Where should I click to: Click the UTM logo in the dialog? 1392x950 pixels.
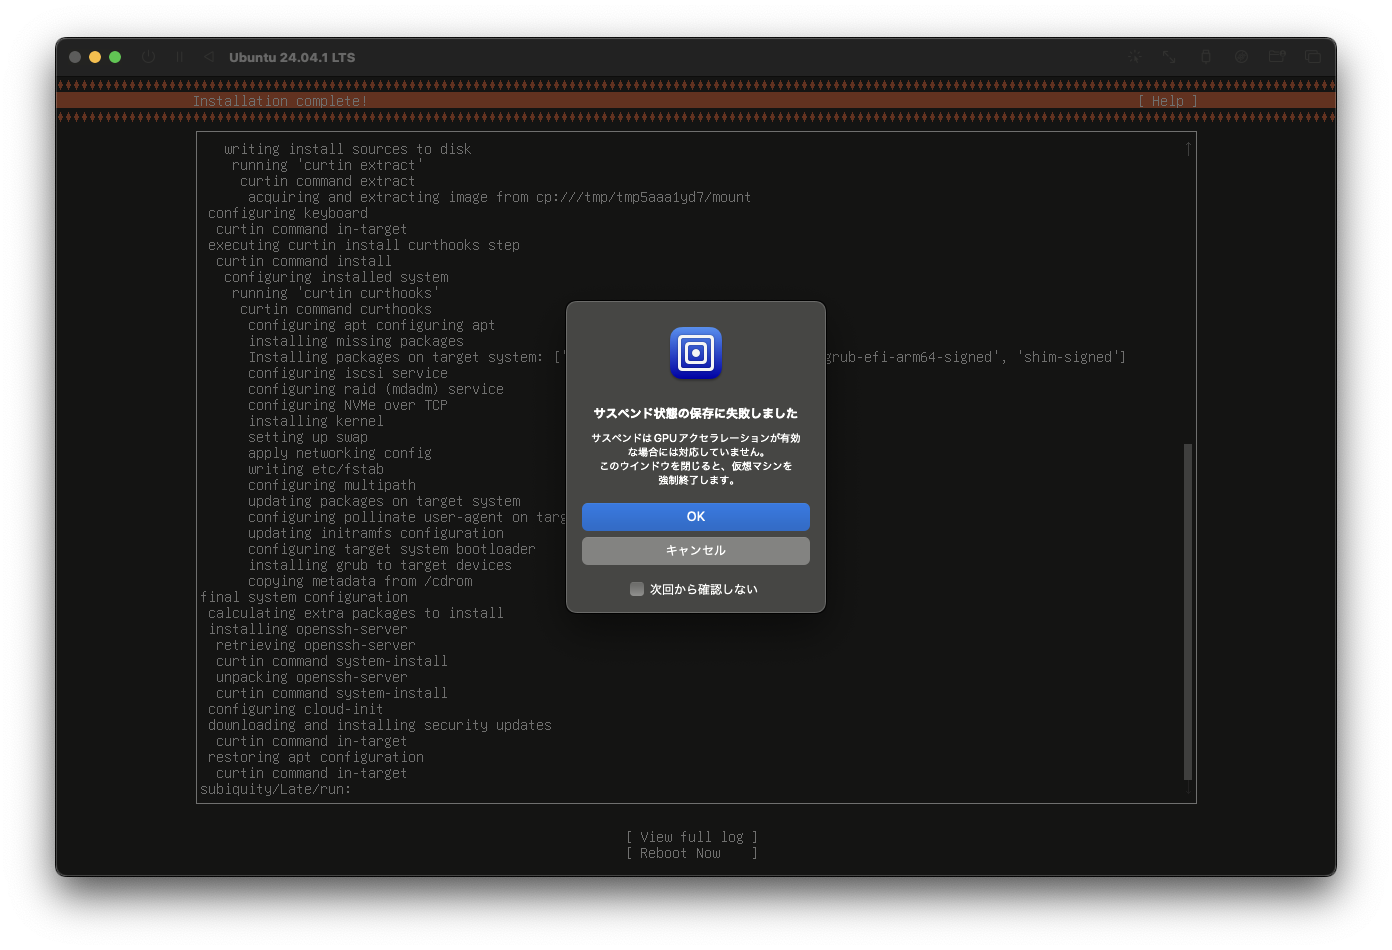(x=695, y=353)
